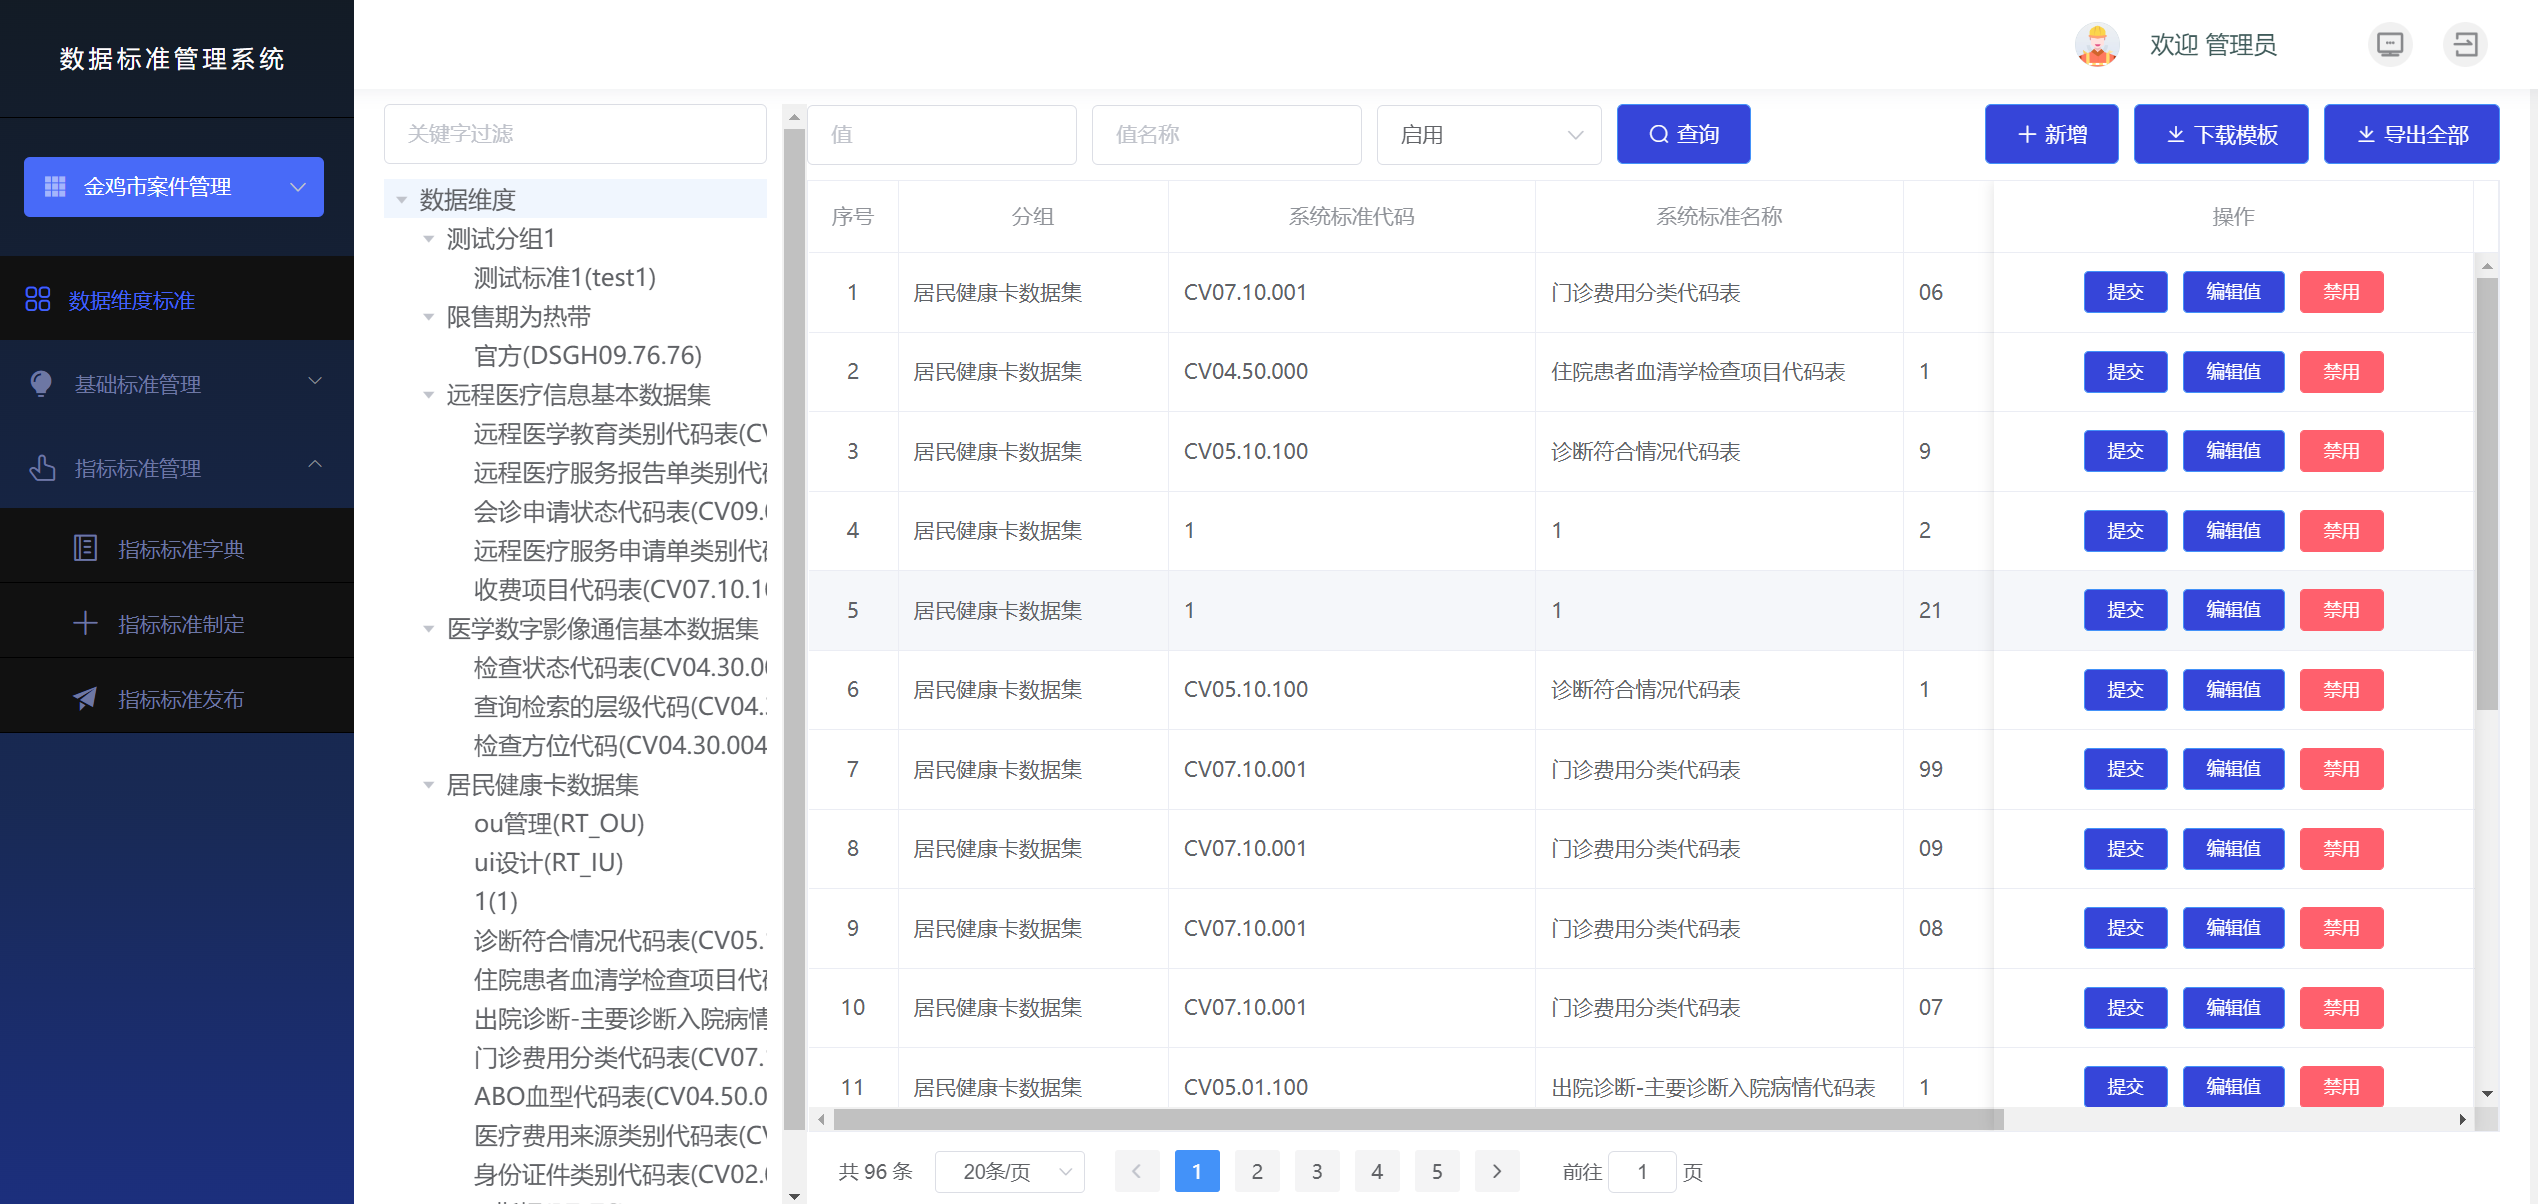
Task: Click 禁用 button for row 1
Action: tap(2340, 292)
